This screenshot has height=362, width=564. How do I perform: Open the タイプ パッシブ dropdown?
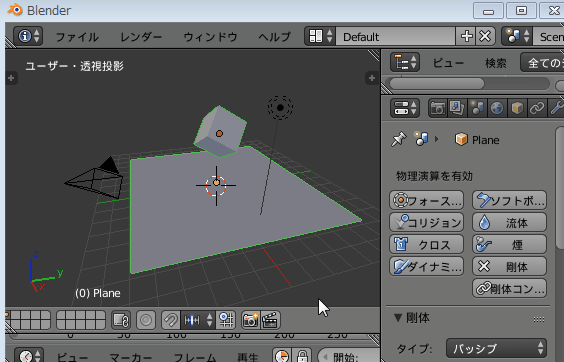click(x=496, y=348)
